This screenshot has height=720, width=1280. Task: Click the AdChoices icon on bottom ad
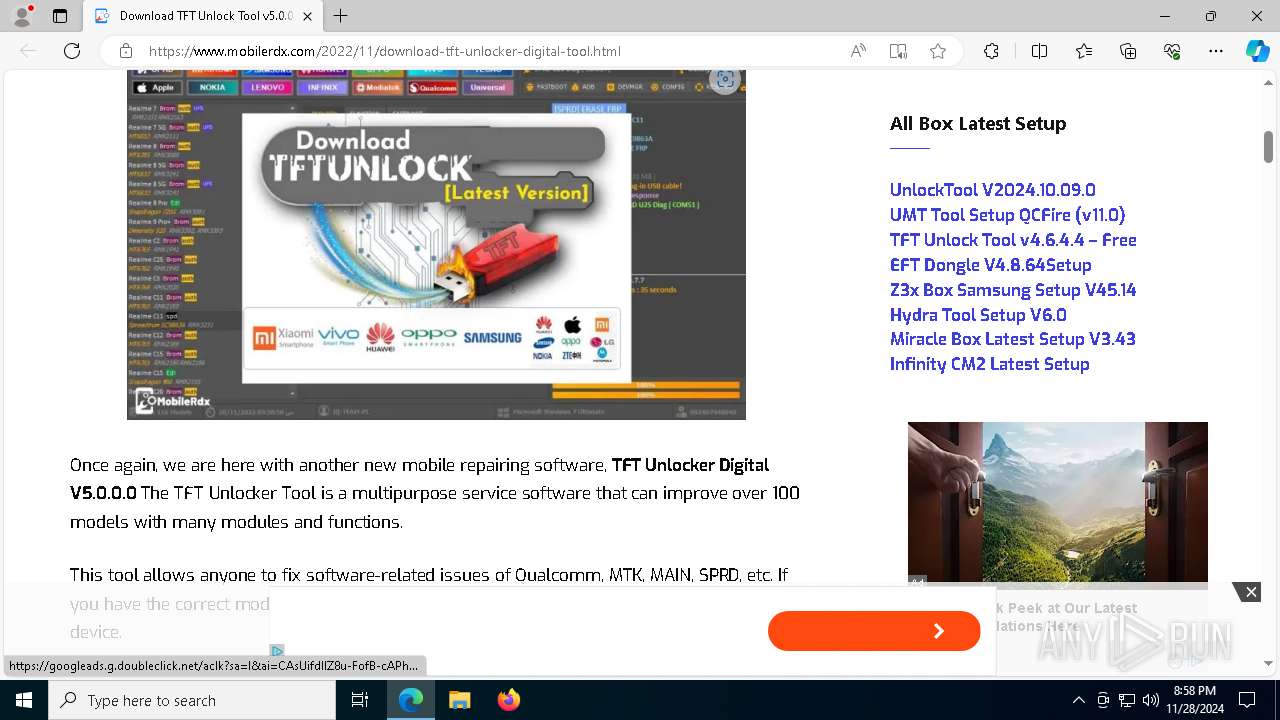click(277, 650)
